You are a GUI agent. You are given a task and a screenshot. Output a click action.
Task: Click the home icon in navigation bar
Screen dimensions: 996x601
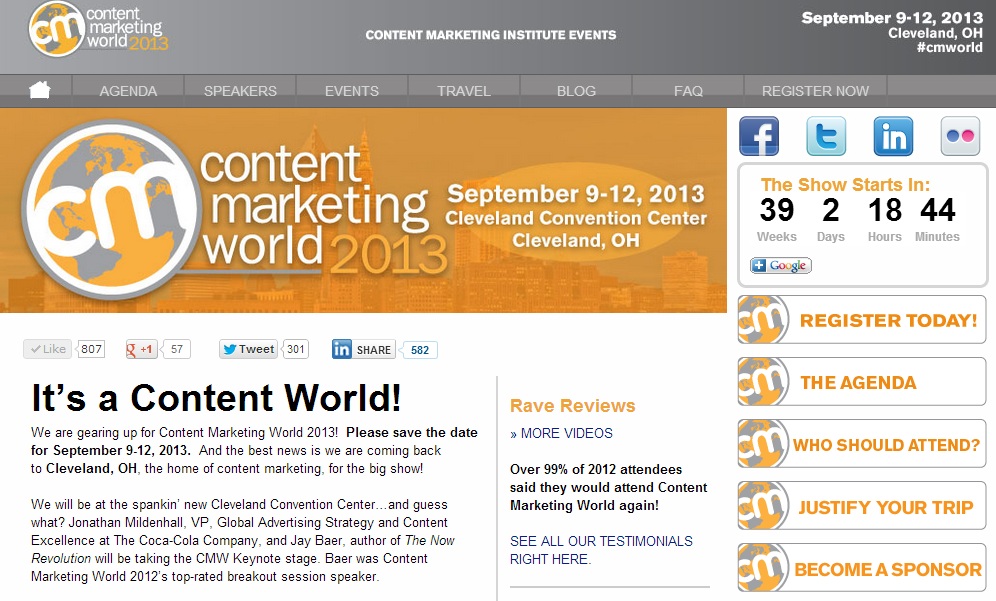(x=39, y=90)
